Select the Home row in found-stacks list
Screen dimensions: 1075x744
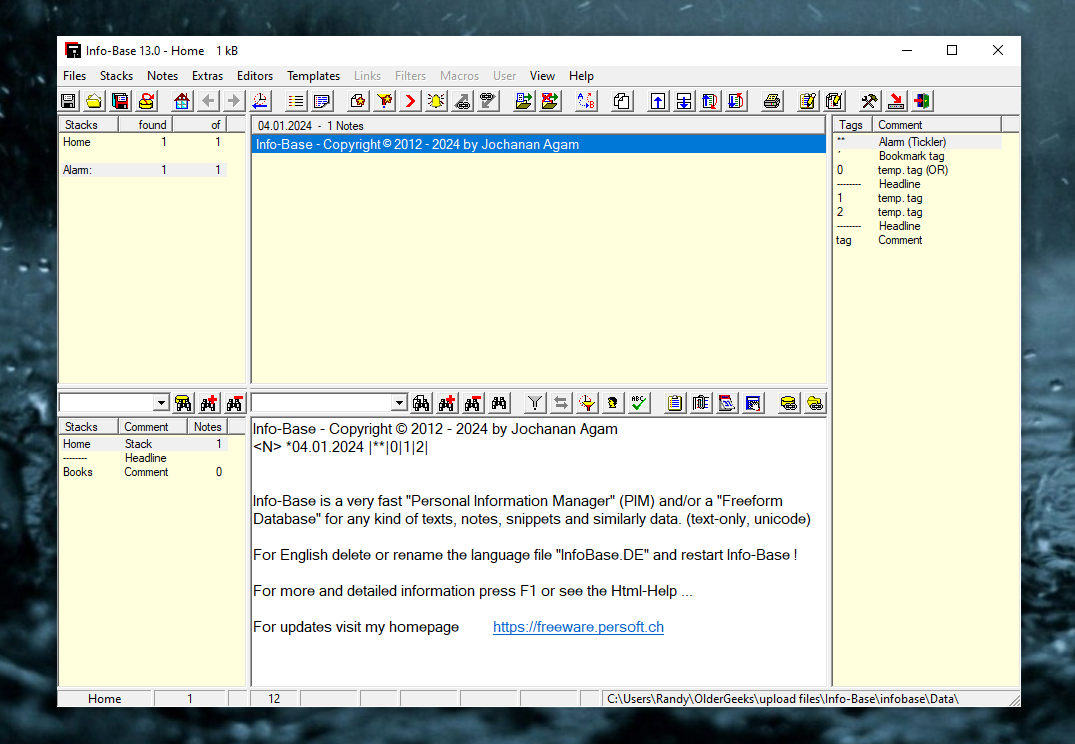[143, 142]
